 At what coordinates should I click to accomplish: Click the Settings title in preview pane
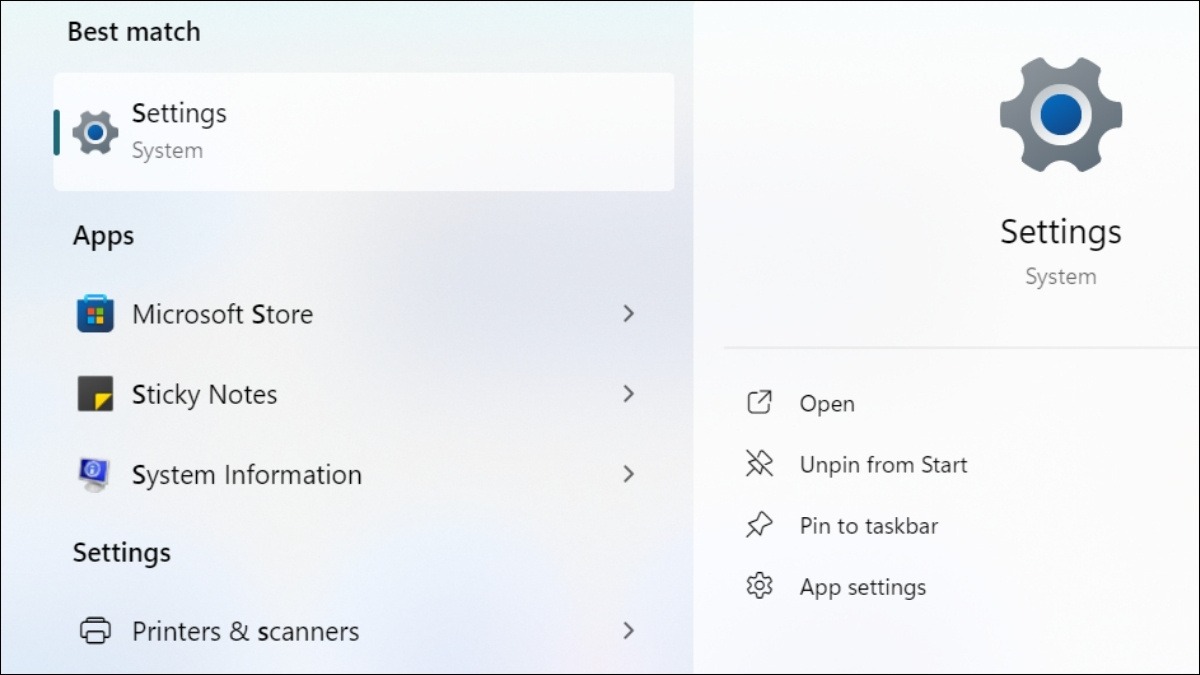point(1061,232)
